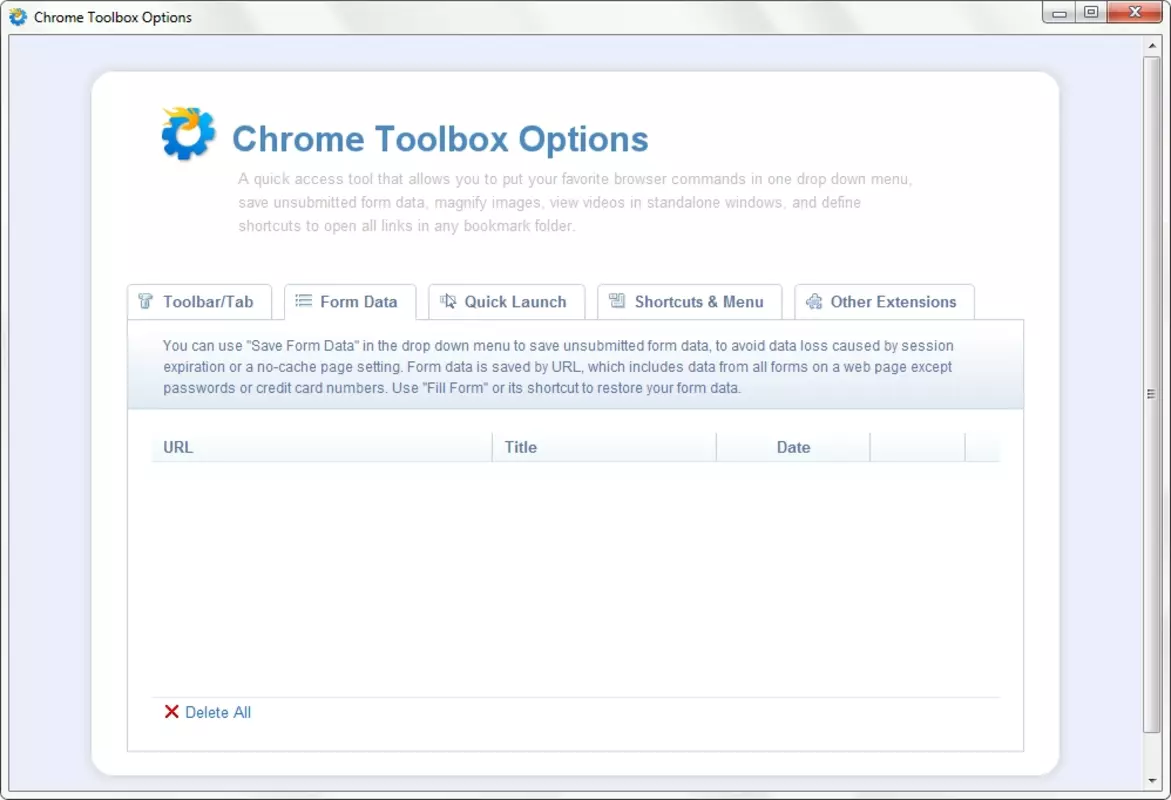Click the title bar app icon
The height and width of the screenshot is (800, 1171).
(x=18, y=16)
